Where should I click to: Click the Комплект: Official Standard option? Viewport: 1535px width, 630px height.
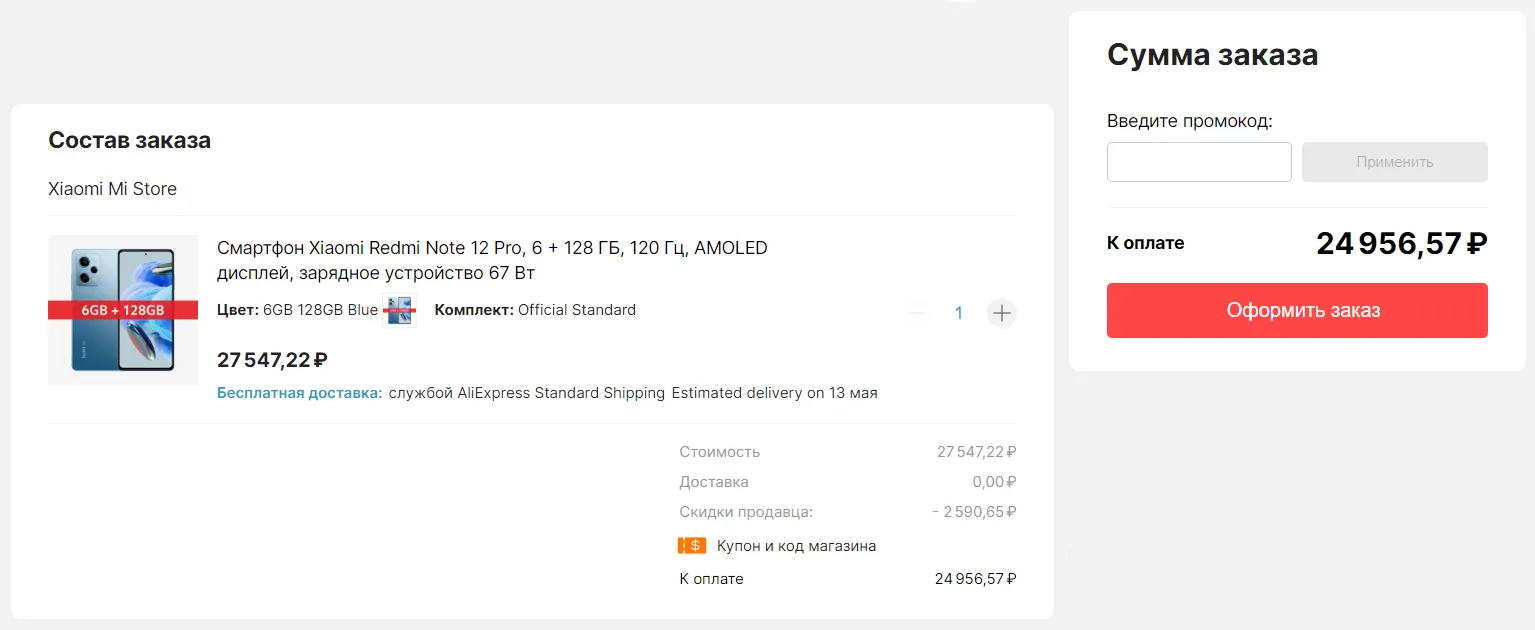(x=535, y=310)
